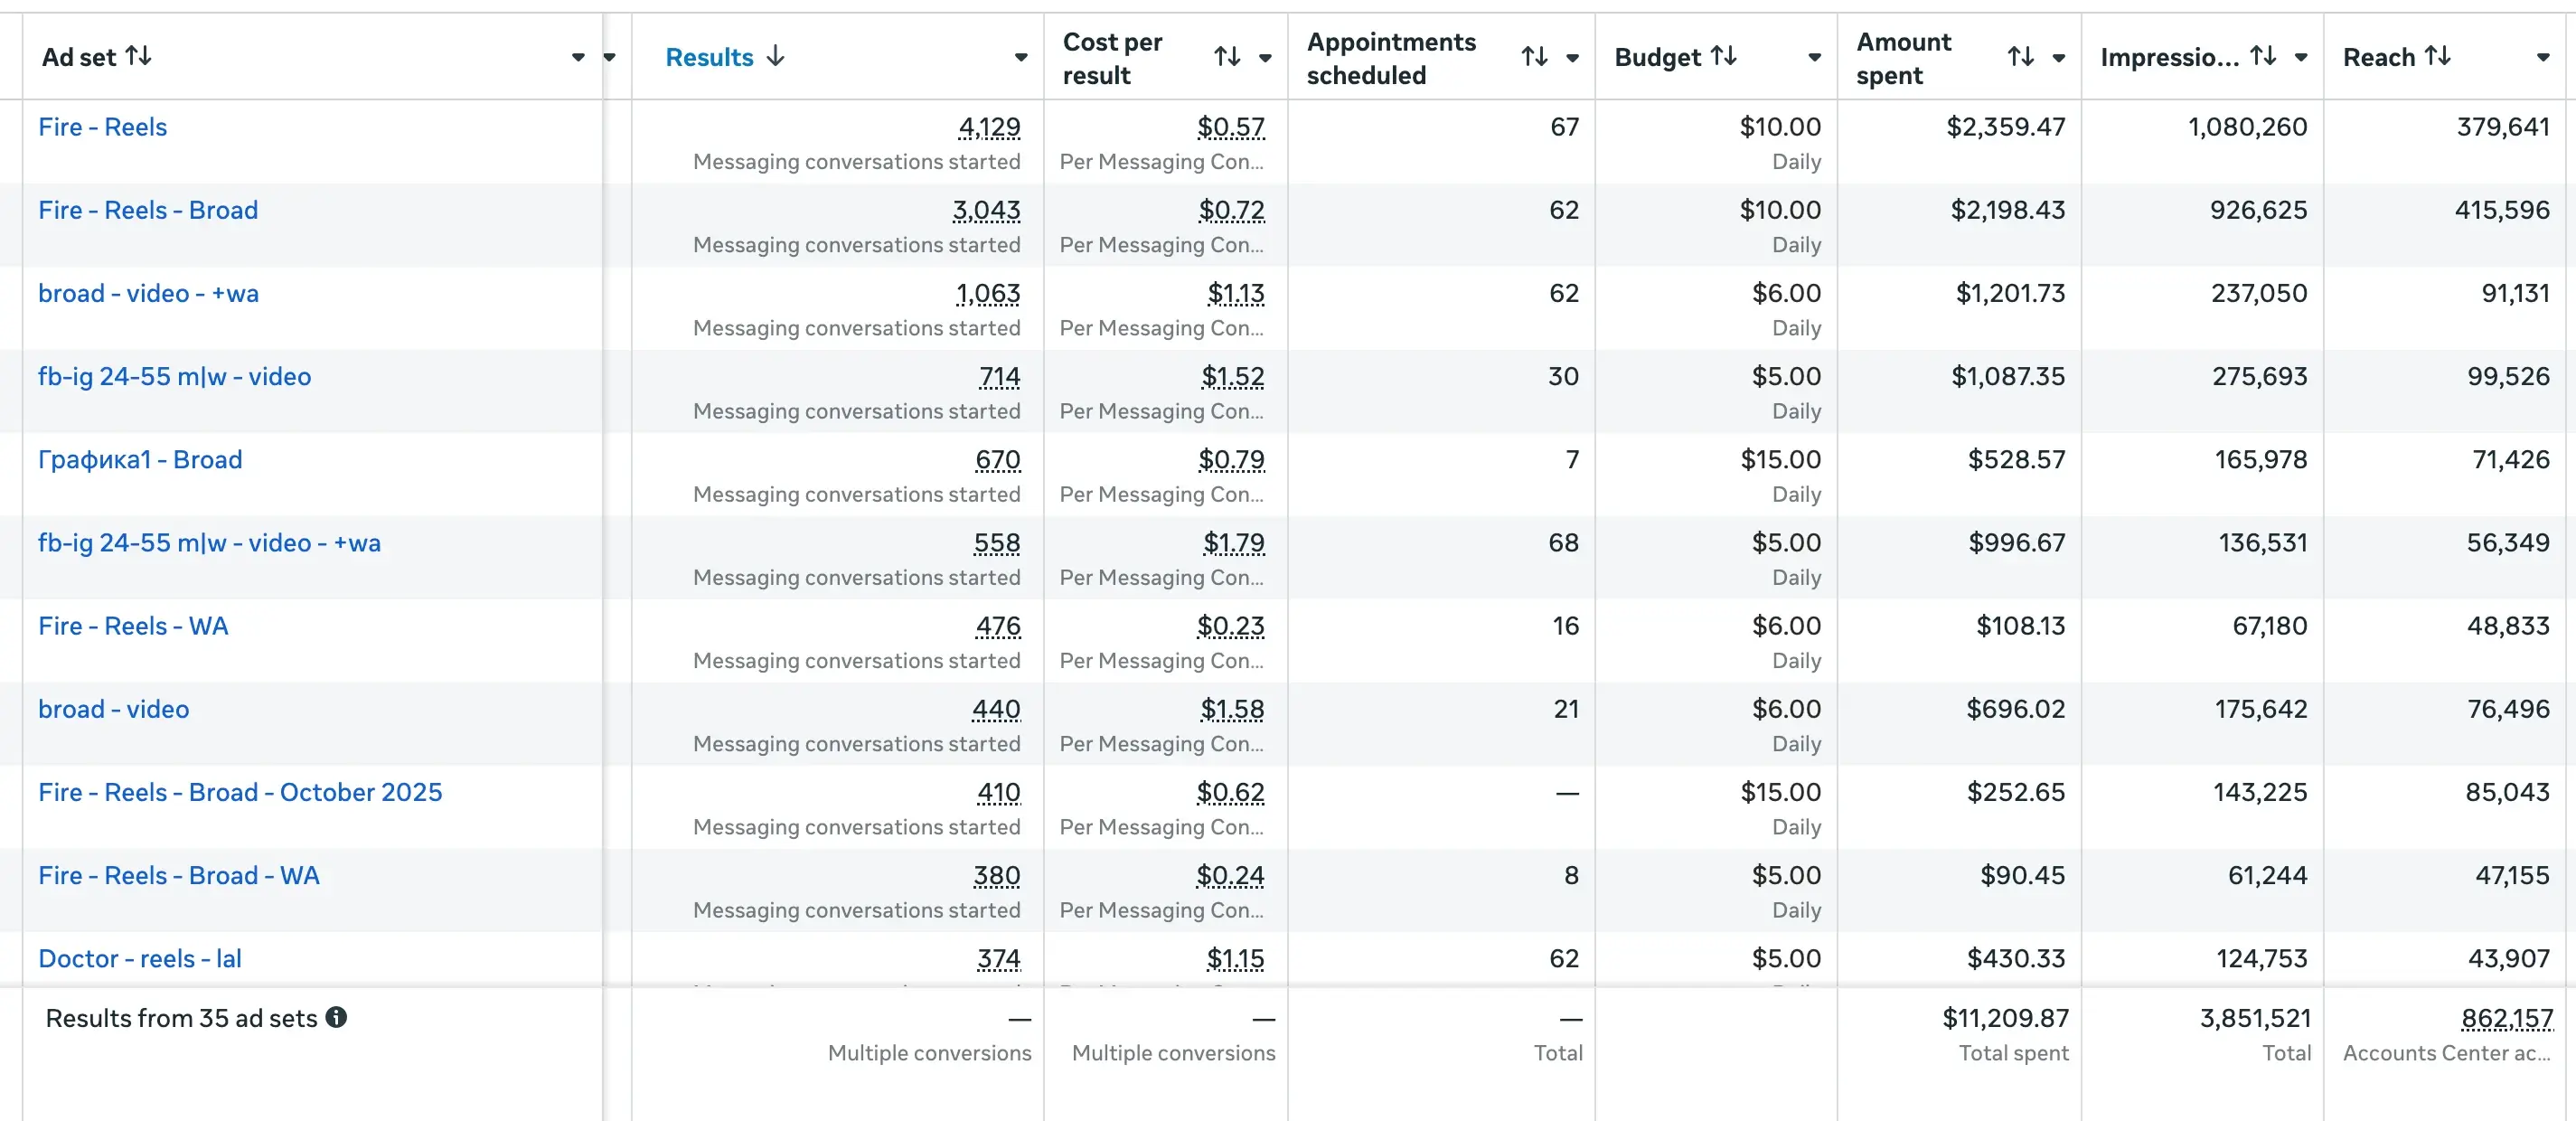Open the Cost per result column dropdown
The height and width of the screenshot is (1121, 2576).
tap(1266, 57)
